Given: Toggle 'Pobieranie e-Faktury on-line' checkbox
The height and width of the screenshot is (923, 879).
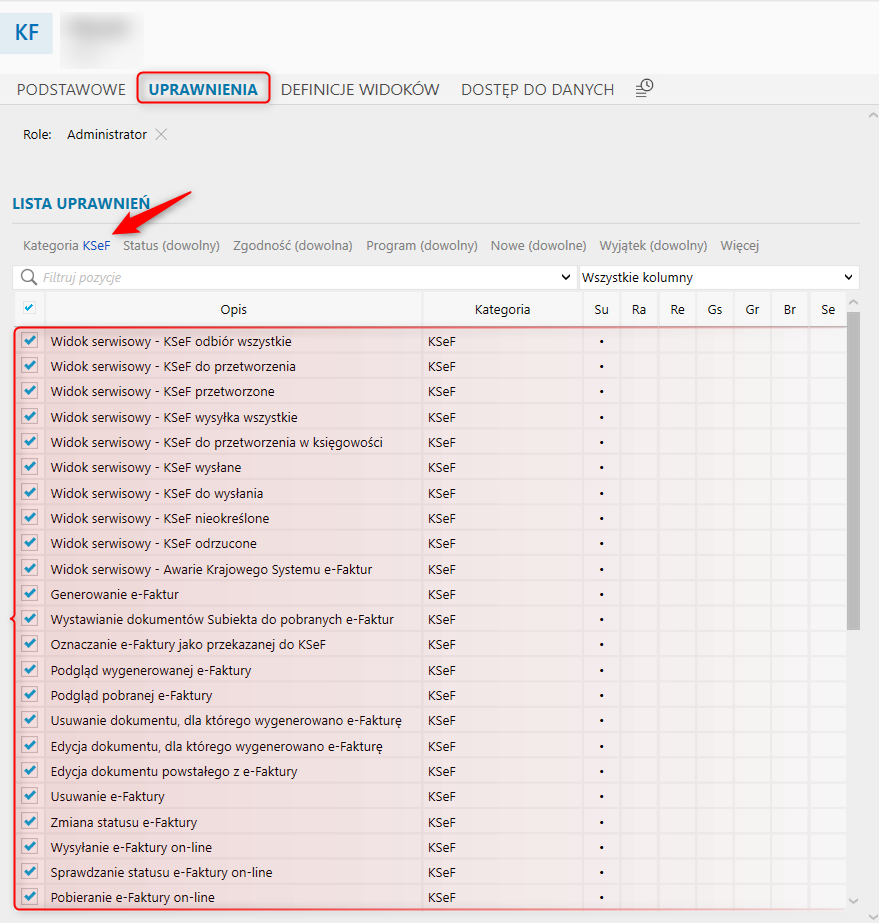Looking at the screenshot, I should (x=29, y=897).
